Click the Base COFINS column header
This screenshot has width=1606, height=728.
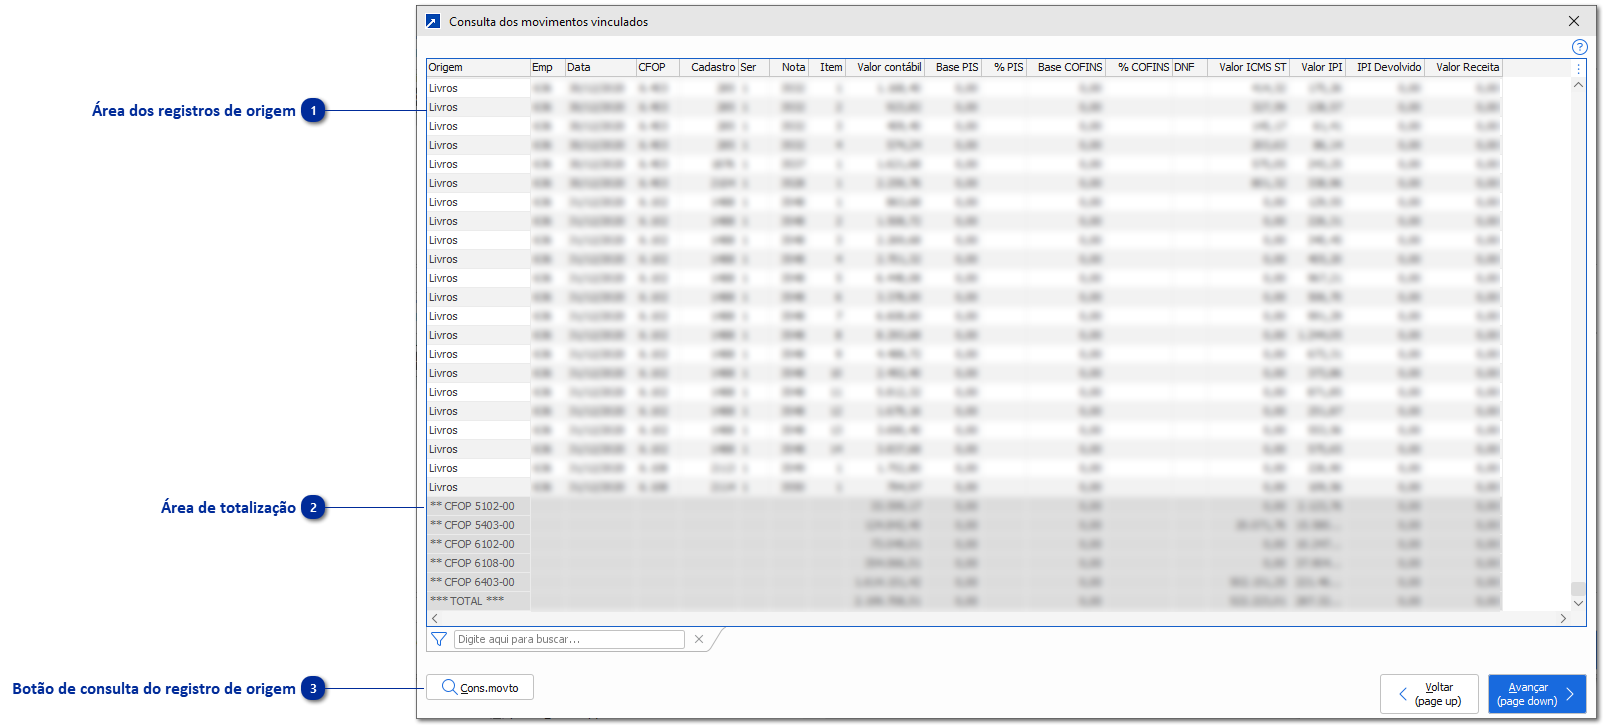click(1066, 67)
